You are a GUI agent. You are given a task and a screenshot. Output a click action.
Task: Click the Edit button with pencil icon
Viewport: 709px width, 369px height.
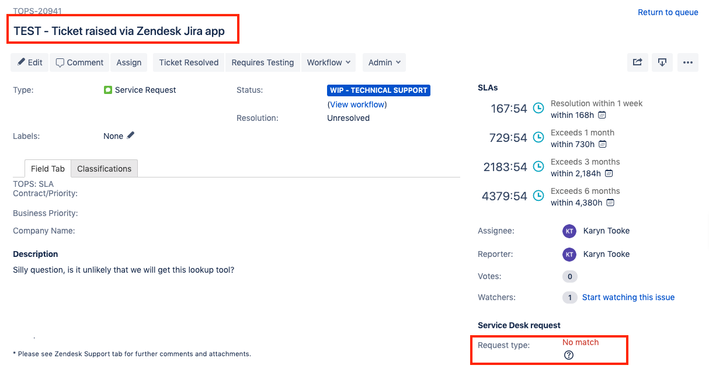(29, 62)
